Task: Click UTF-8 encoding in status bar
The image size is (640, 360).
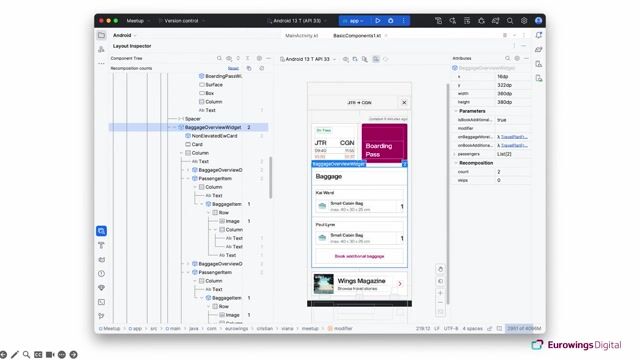Action: click(451, 329)
